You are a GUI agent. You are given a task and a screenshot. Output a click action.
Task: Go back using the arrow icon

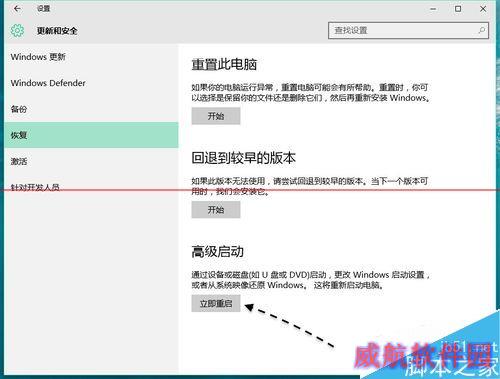[x=17, y=9]
